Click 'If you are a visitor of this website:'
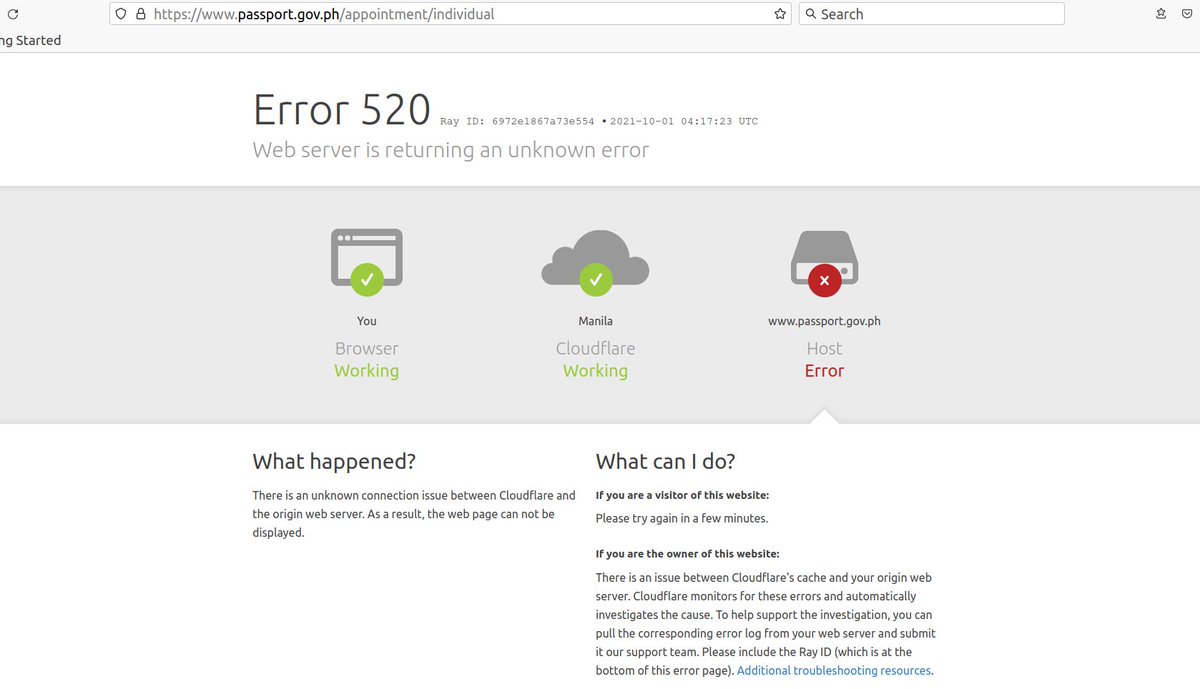The image size is (1200, 689). 682,495
